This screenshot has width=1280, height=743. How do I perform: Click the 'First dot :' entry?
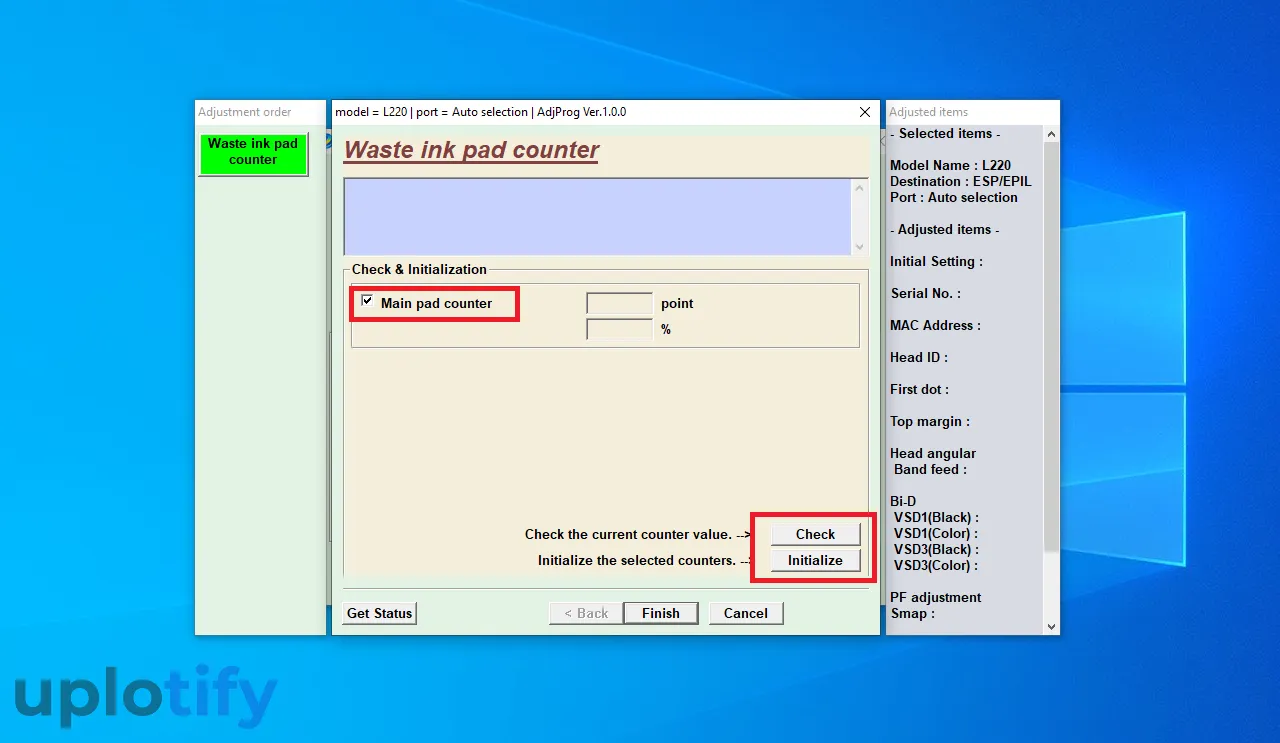tap(920, 389)
